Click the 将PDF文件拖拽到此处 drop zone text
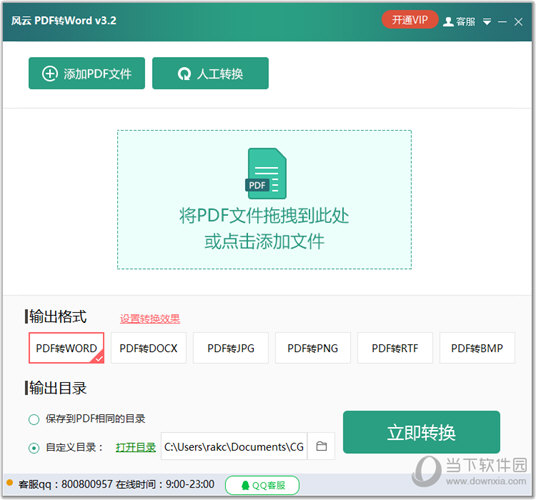The width and height of the screenshot is (536, 500). [264, 216]
